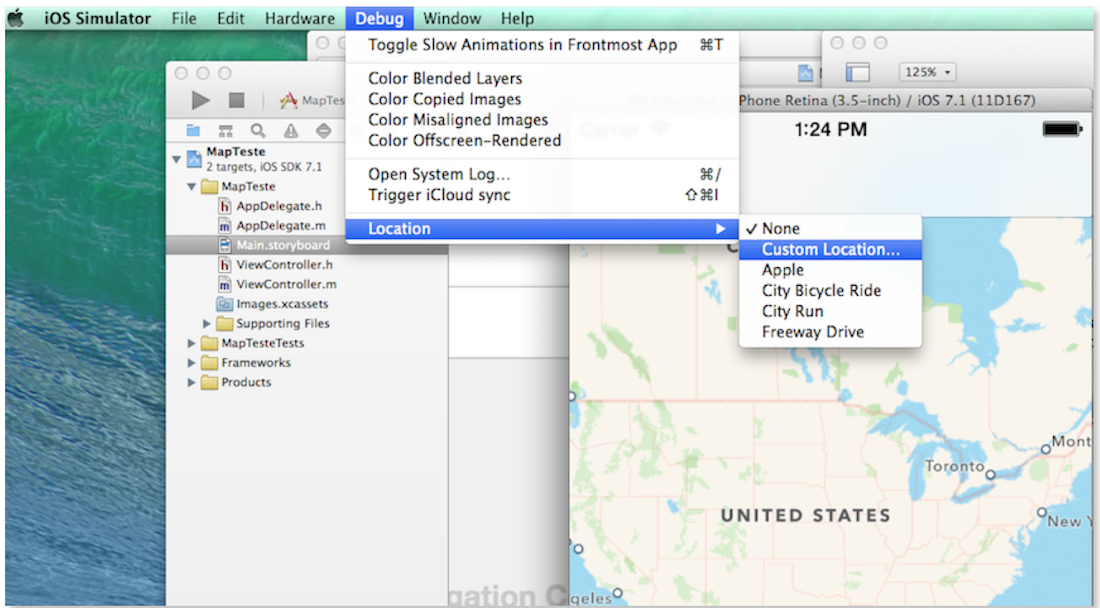Viewport: 1100px width, 608px height.
Task: Click the simulator battery icon
Action: pyautogui.click(x=1062, y=129)
